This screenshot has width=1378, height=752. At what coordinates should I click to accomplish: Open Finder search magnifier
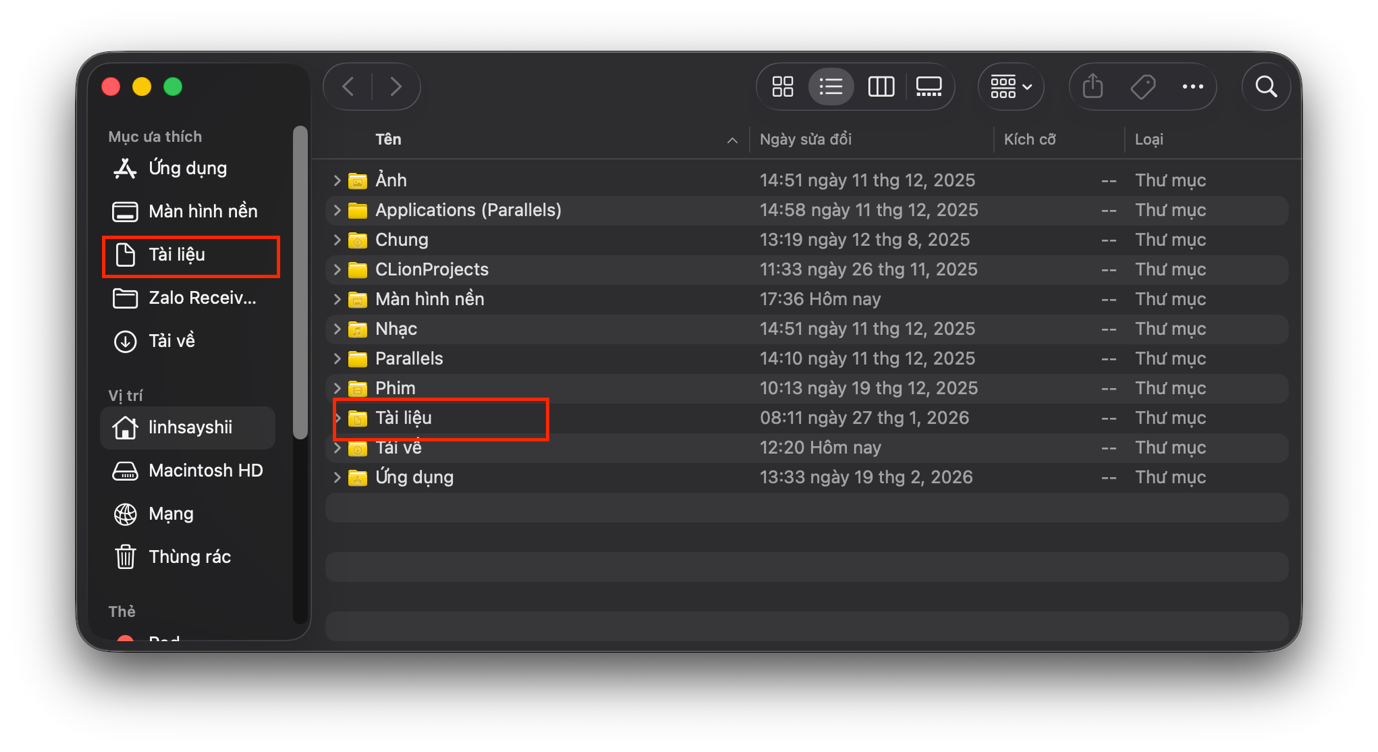point(1266,87)
